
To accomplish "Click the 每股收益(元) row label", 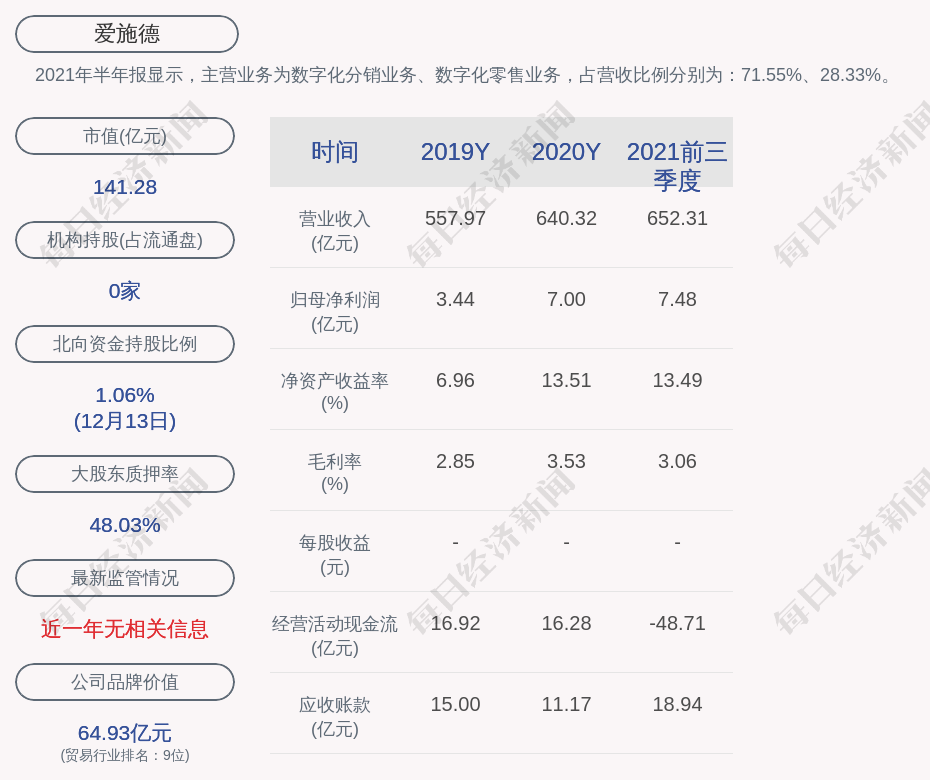I will [x=335, y=555].
